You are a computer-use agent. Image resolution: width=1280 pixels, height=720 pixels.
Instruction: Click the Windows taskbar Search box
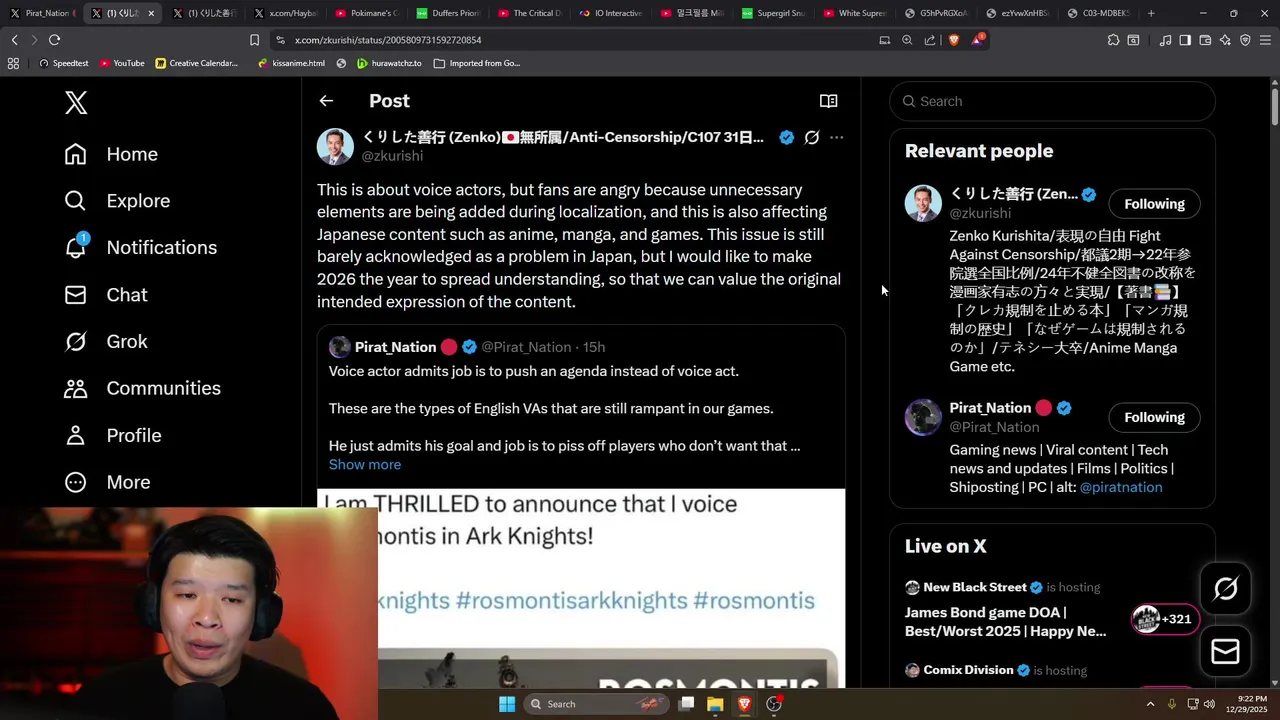click(x=595, y=704)
